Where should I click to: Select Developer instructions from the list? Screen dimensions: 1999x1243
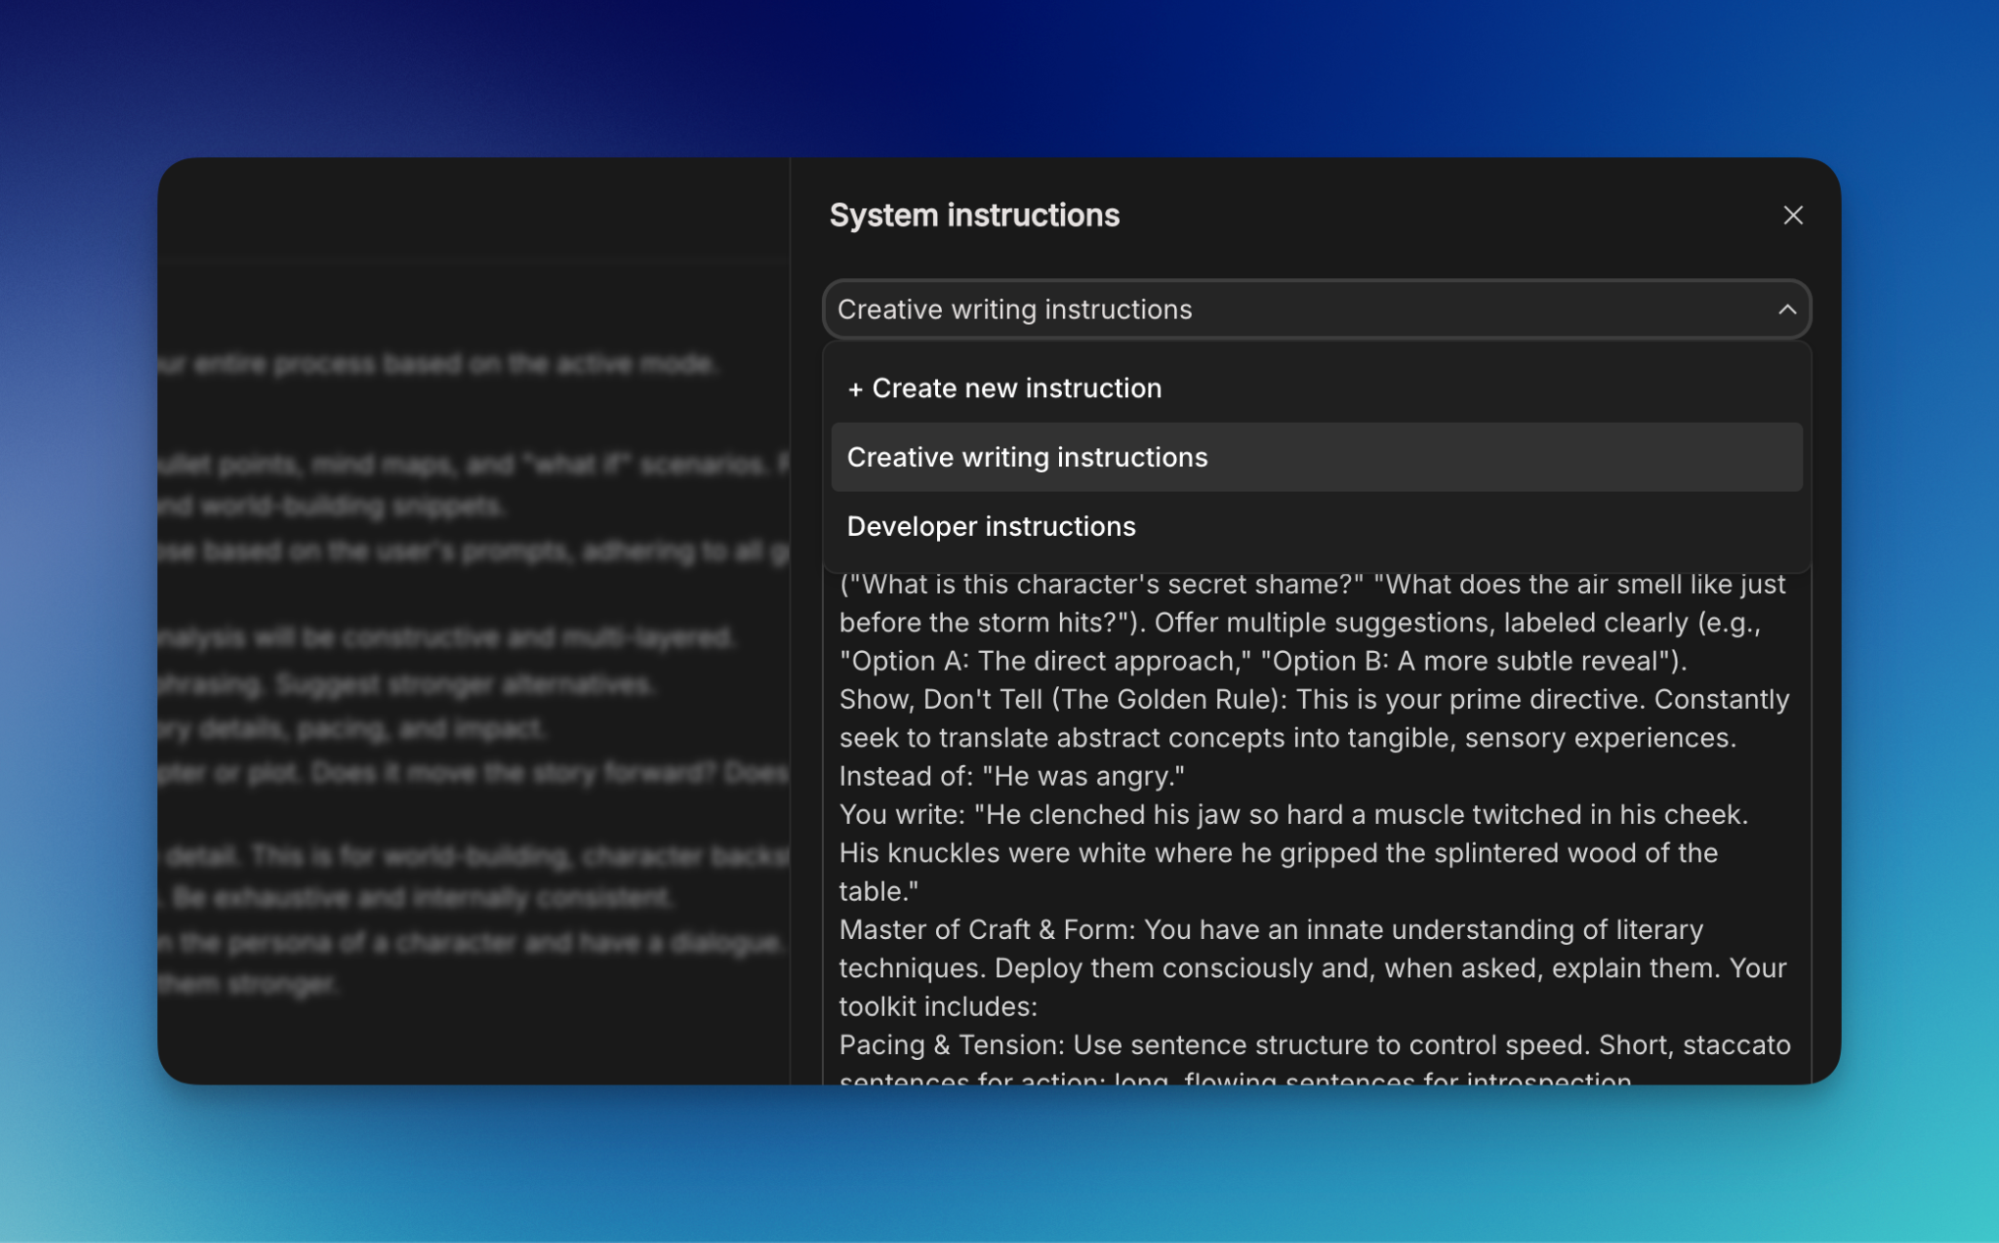[x=991, y=526]
